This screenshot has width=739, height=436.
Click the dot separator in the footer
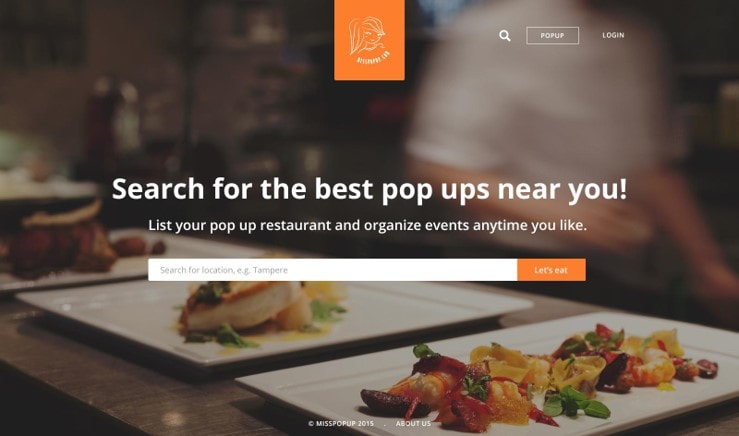pyautogui.click(x=385, y=425)
